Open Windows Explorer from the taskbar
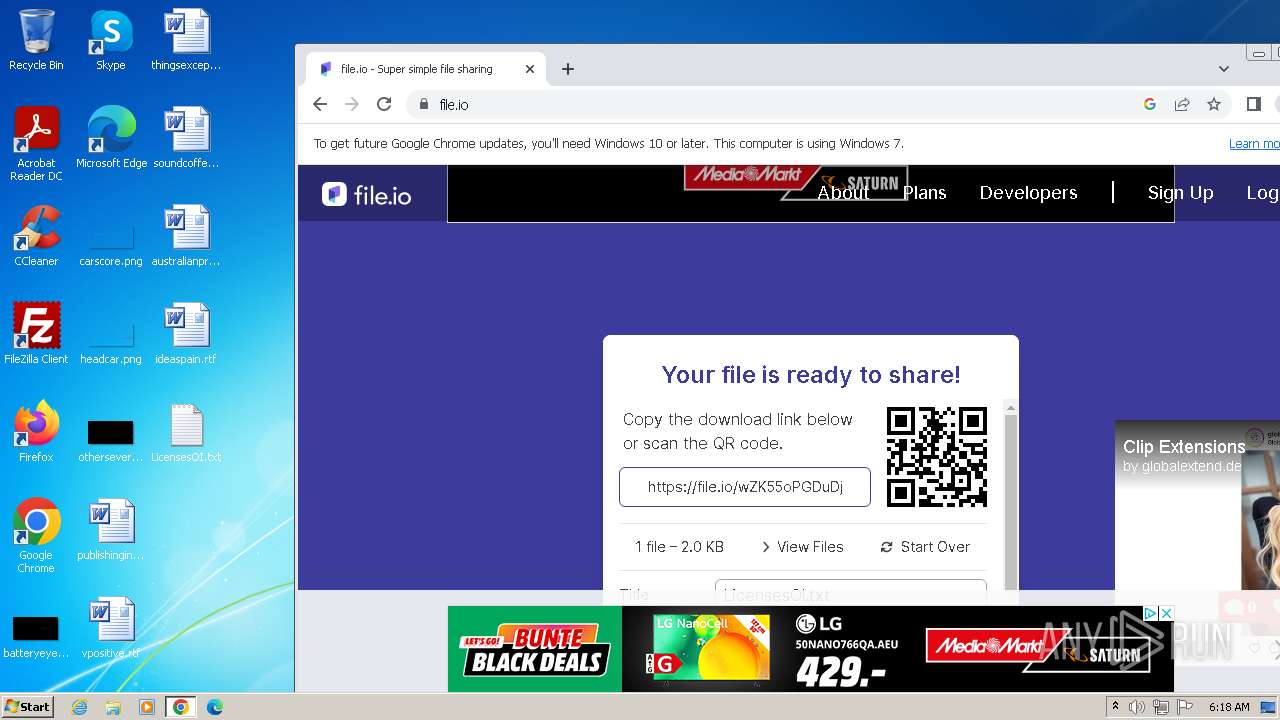The height and width of the screenshot is (720, 1280). 113,707
